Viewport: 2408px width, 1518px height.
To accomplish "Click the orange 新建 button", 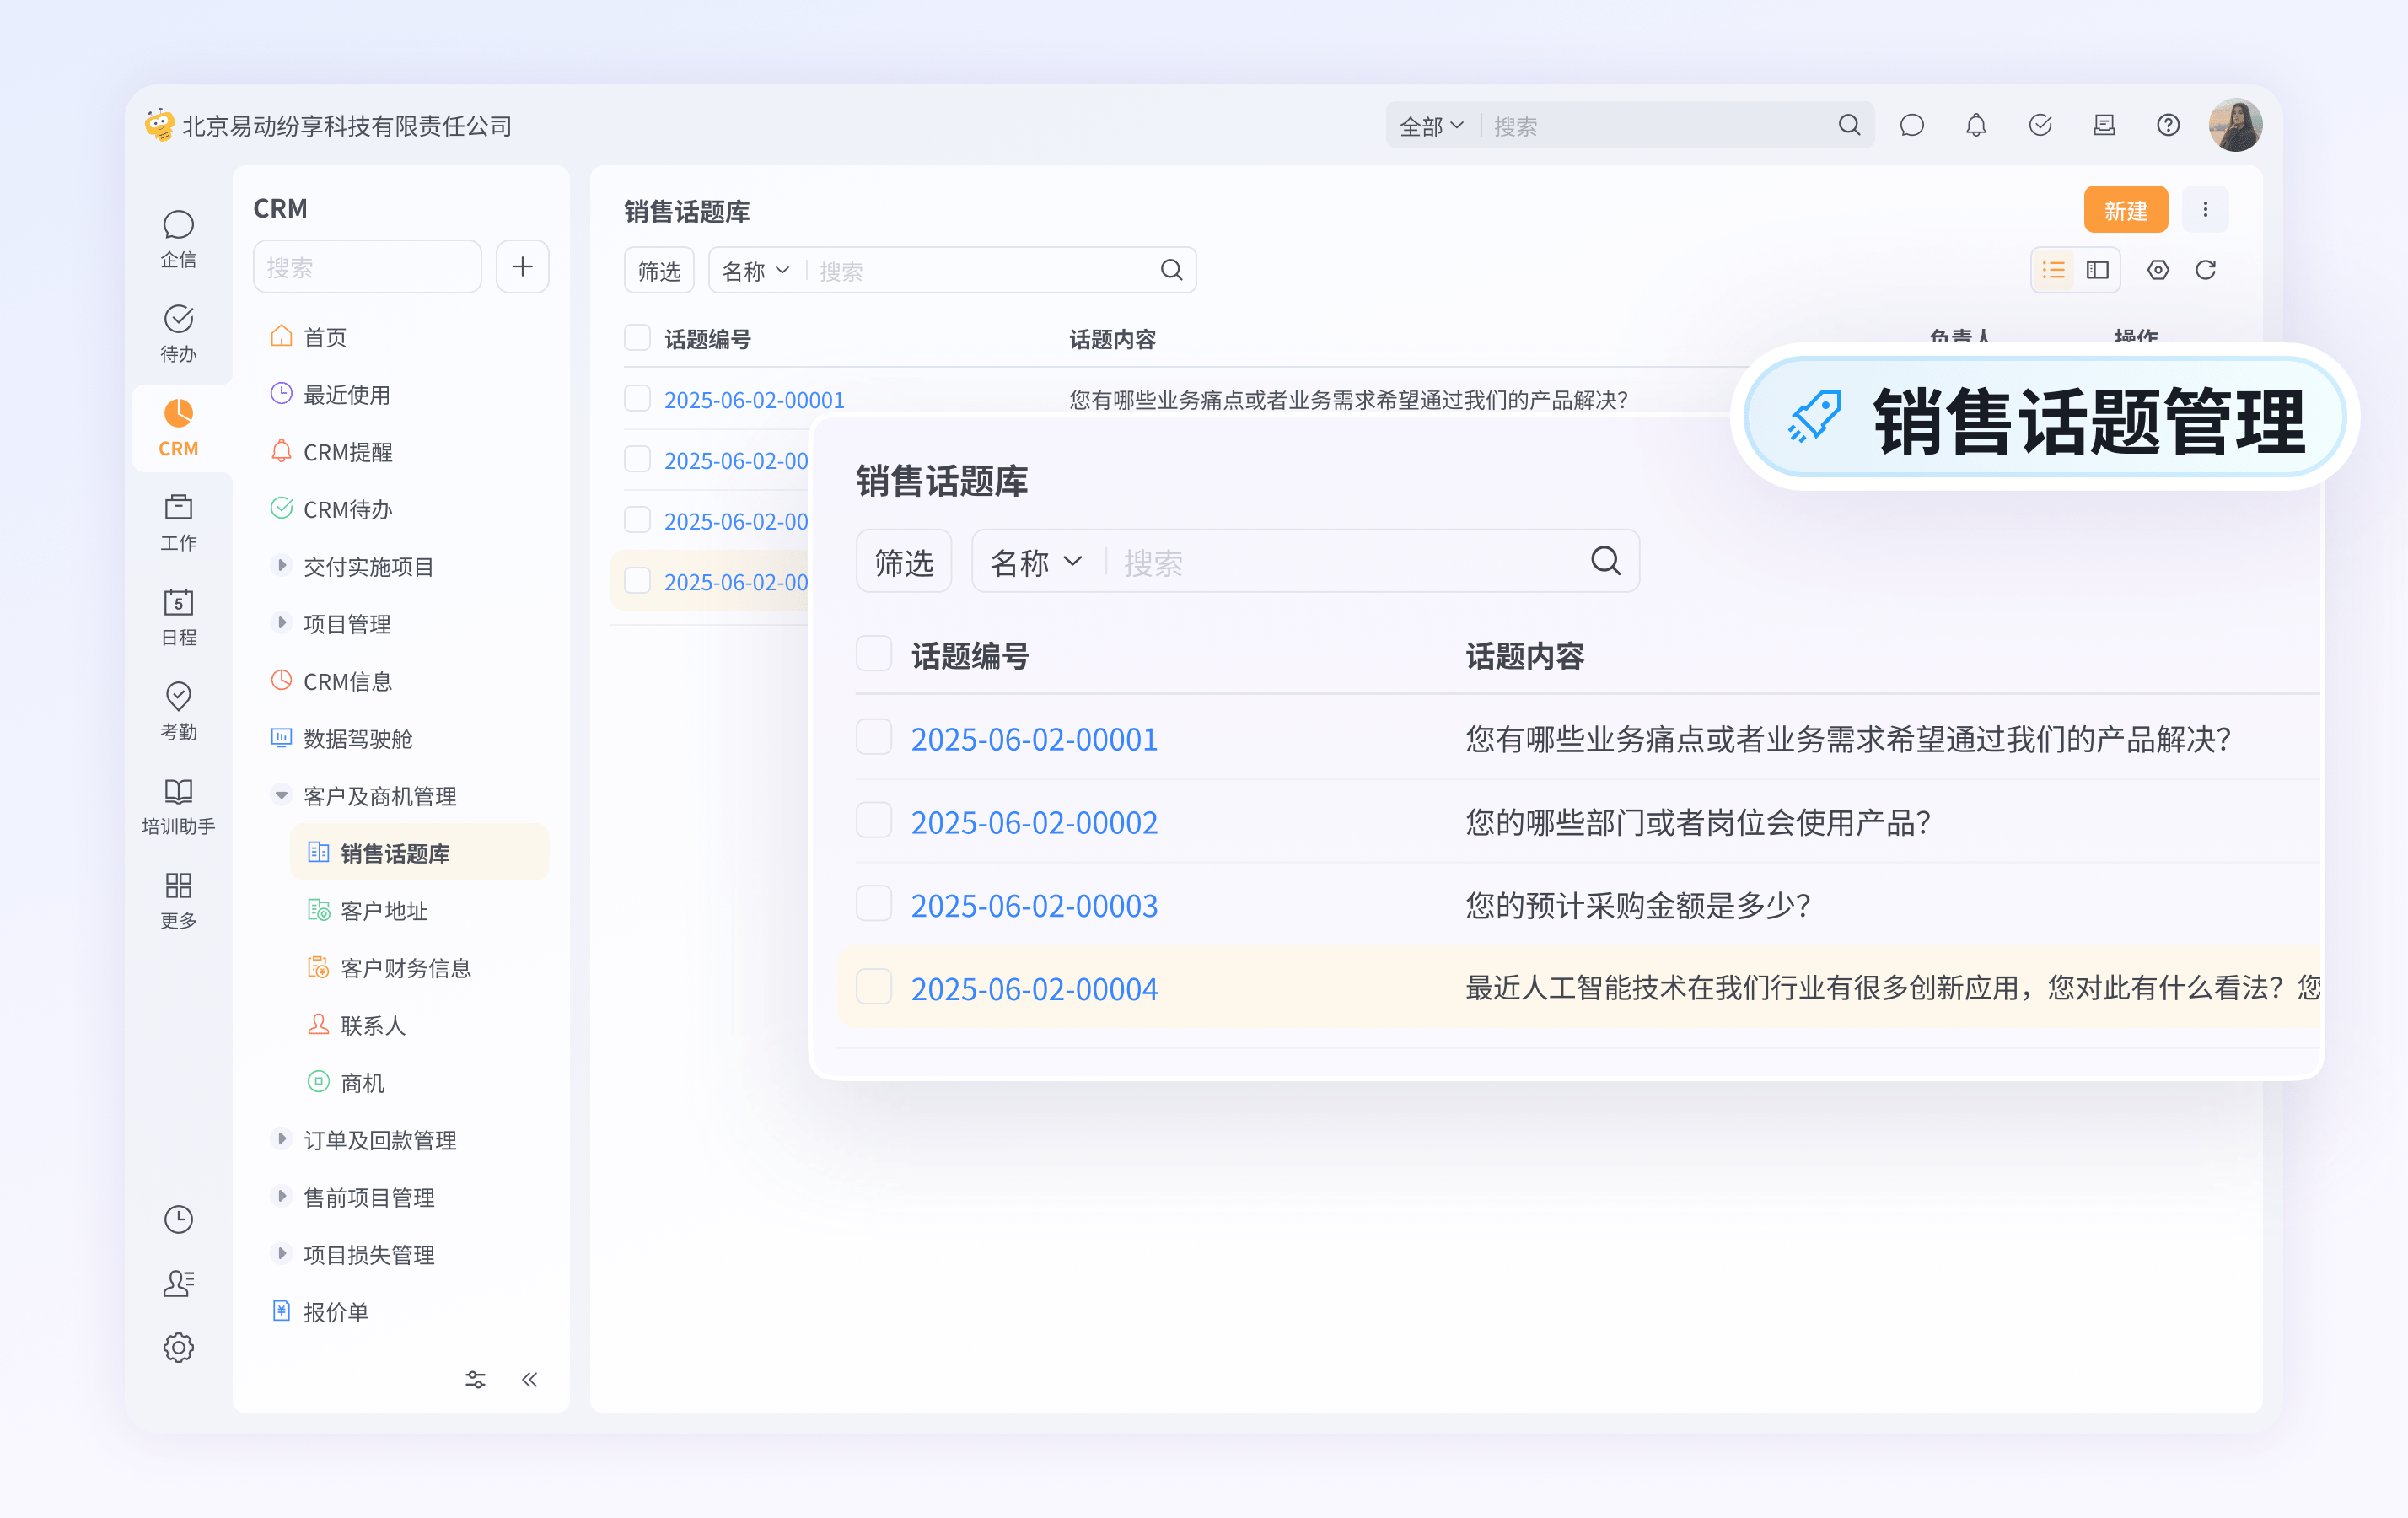I will 2125,210.
